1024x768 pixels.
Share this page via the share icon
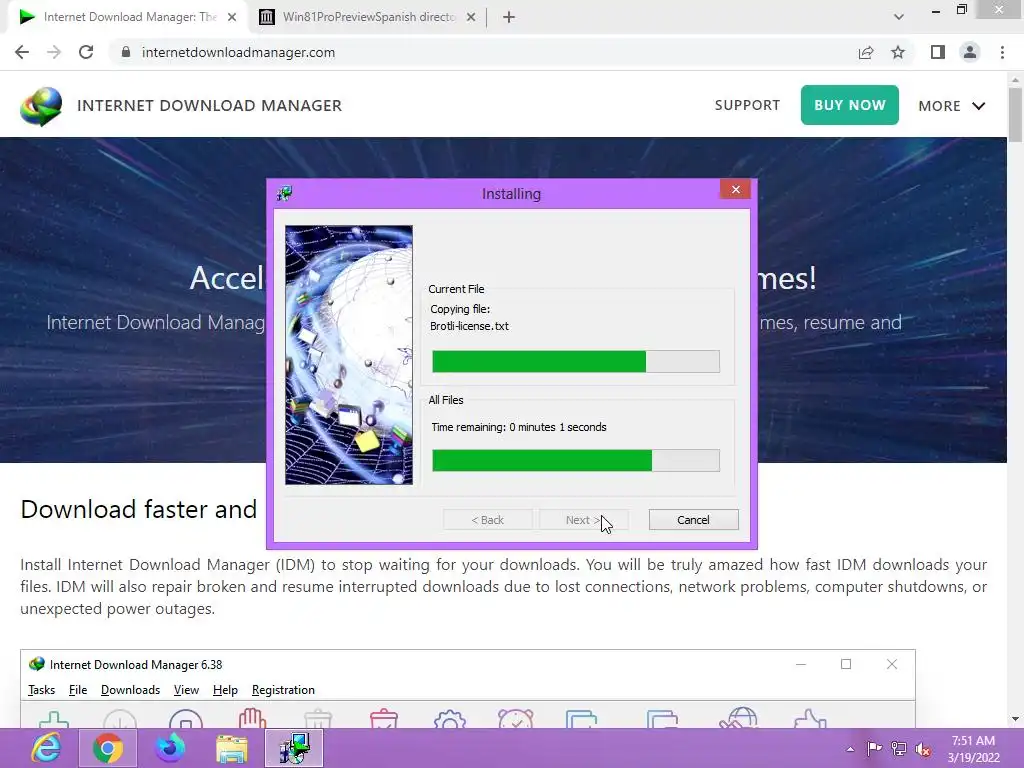pyautogui.click(x=866, y=52)
